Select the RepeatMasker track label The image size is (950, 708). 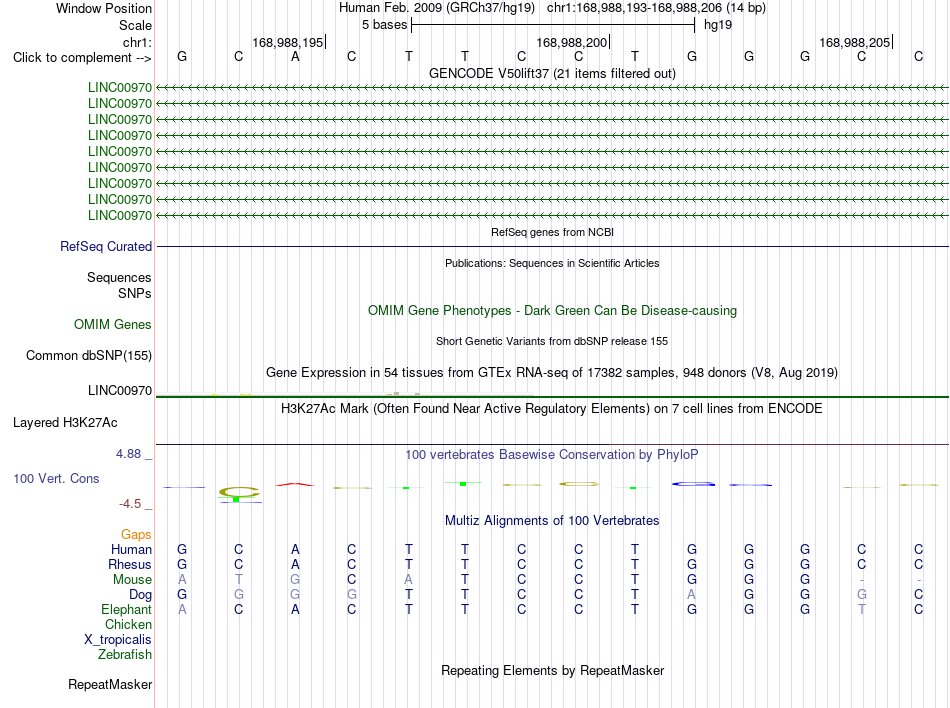click(110, 684)
